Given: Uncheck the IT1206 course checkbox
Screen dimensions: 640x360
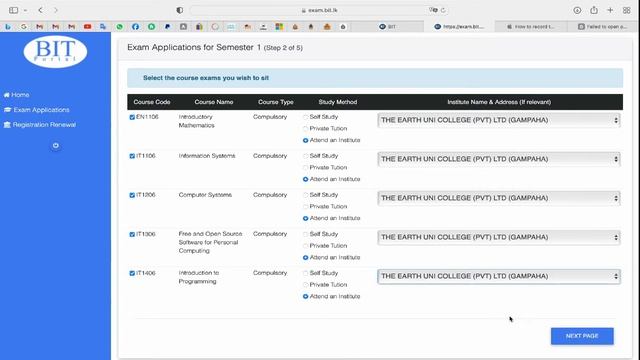Looking at the screenshot, I should [132, 195].
